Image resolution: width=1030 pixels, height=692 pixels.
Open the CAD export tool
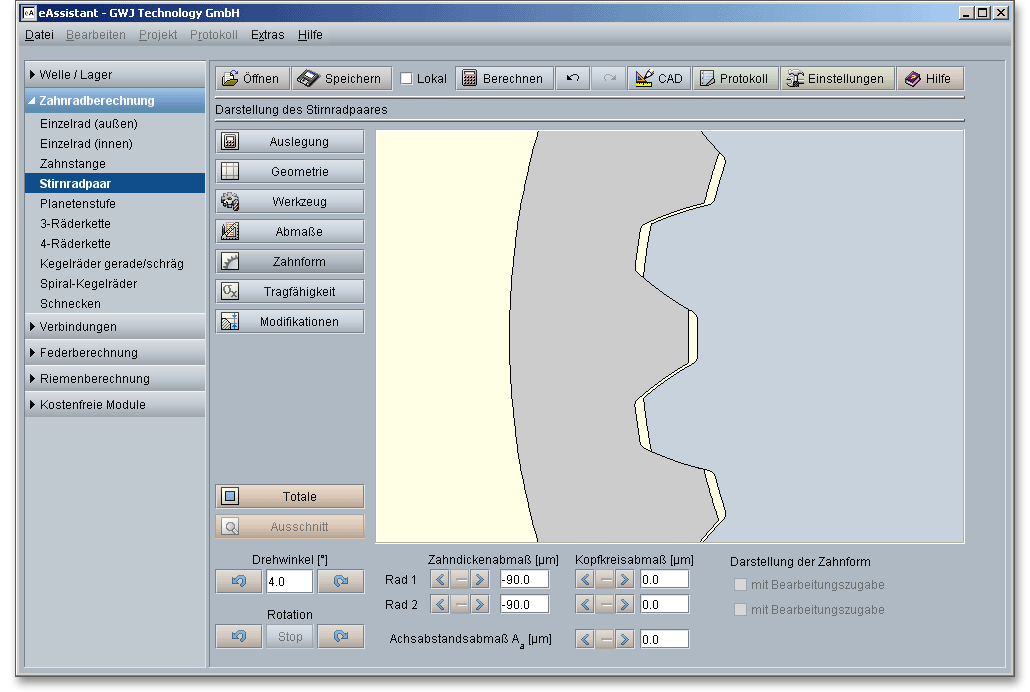click(660, 79)
